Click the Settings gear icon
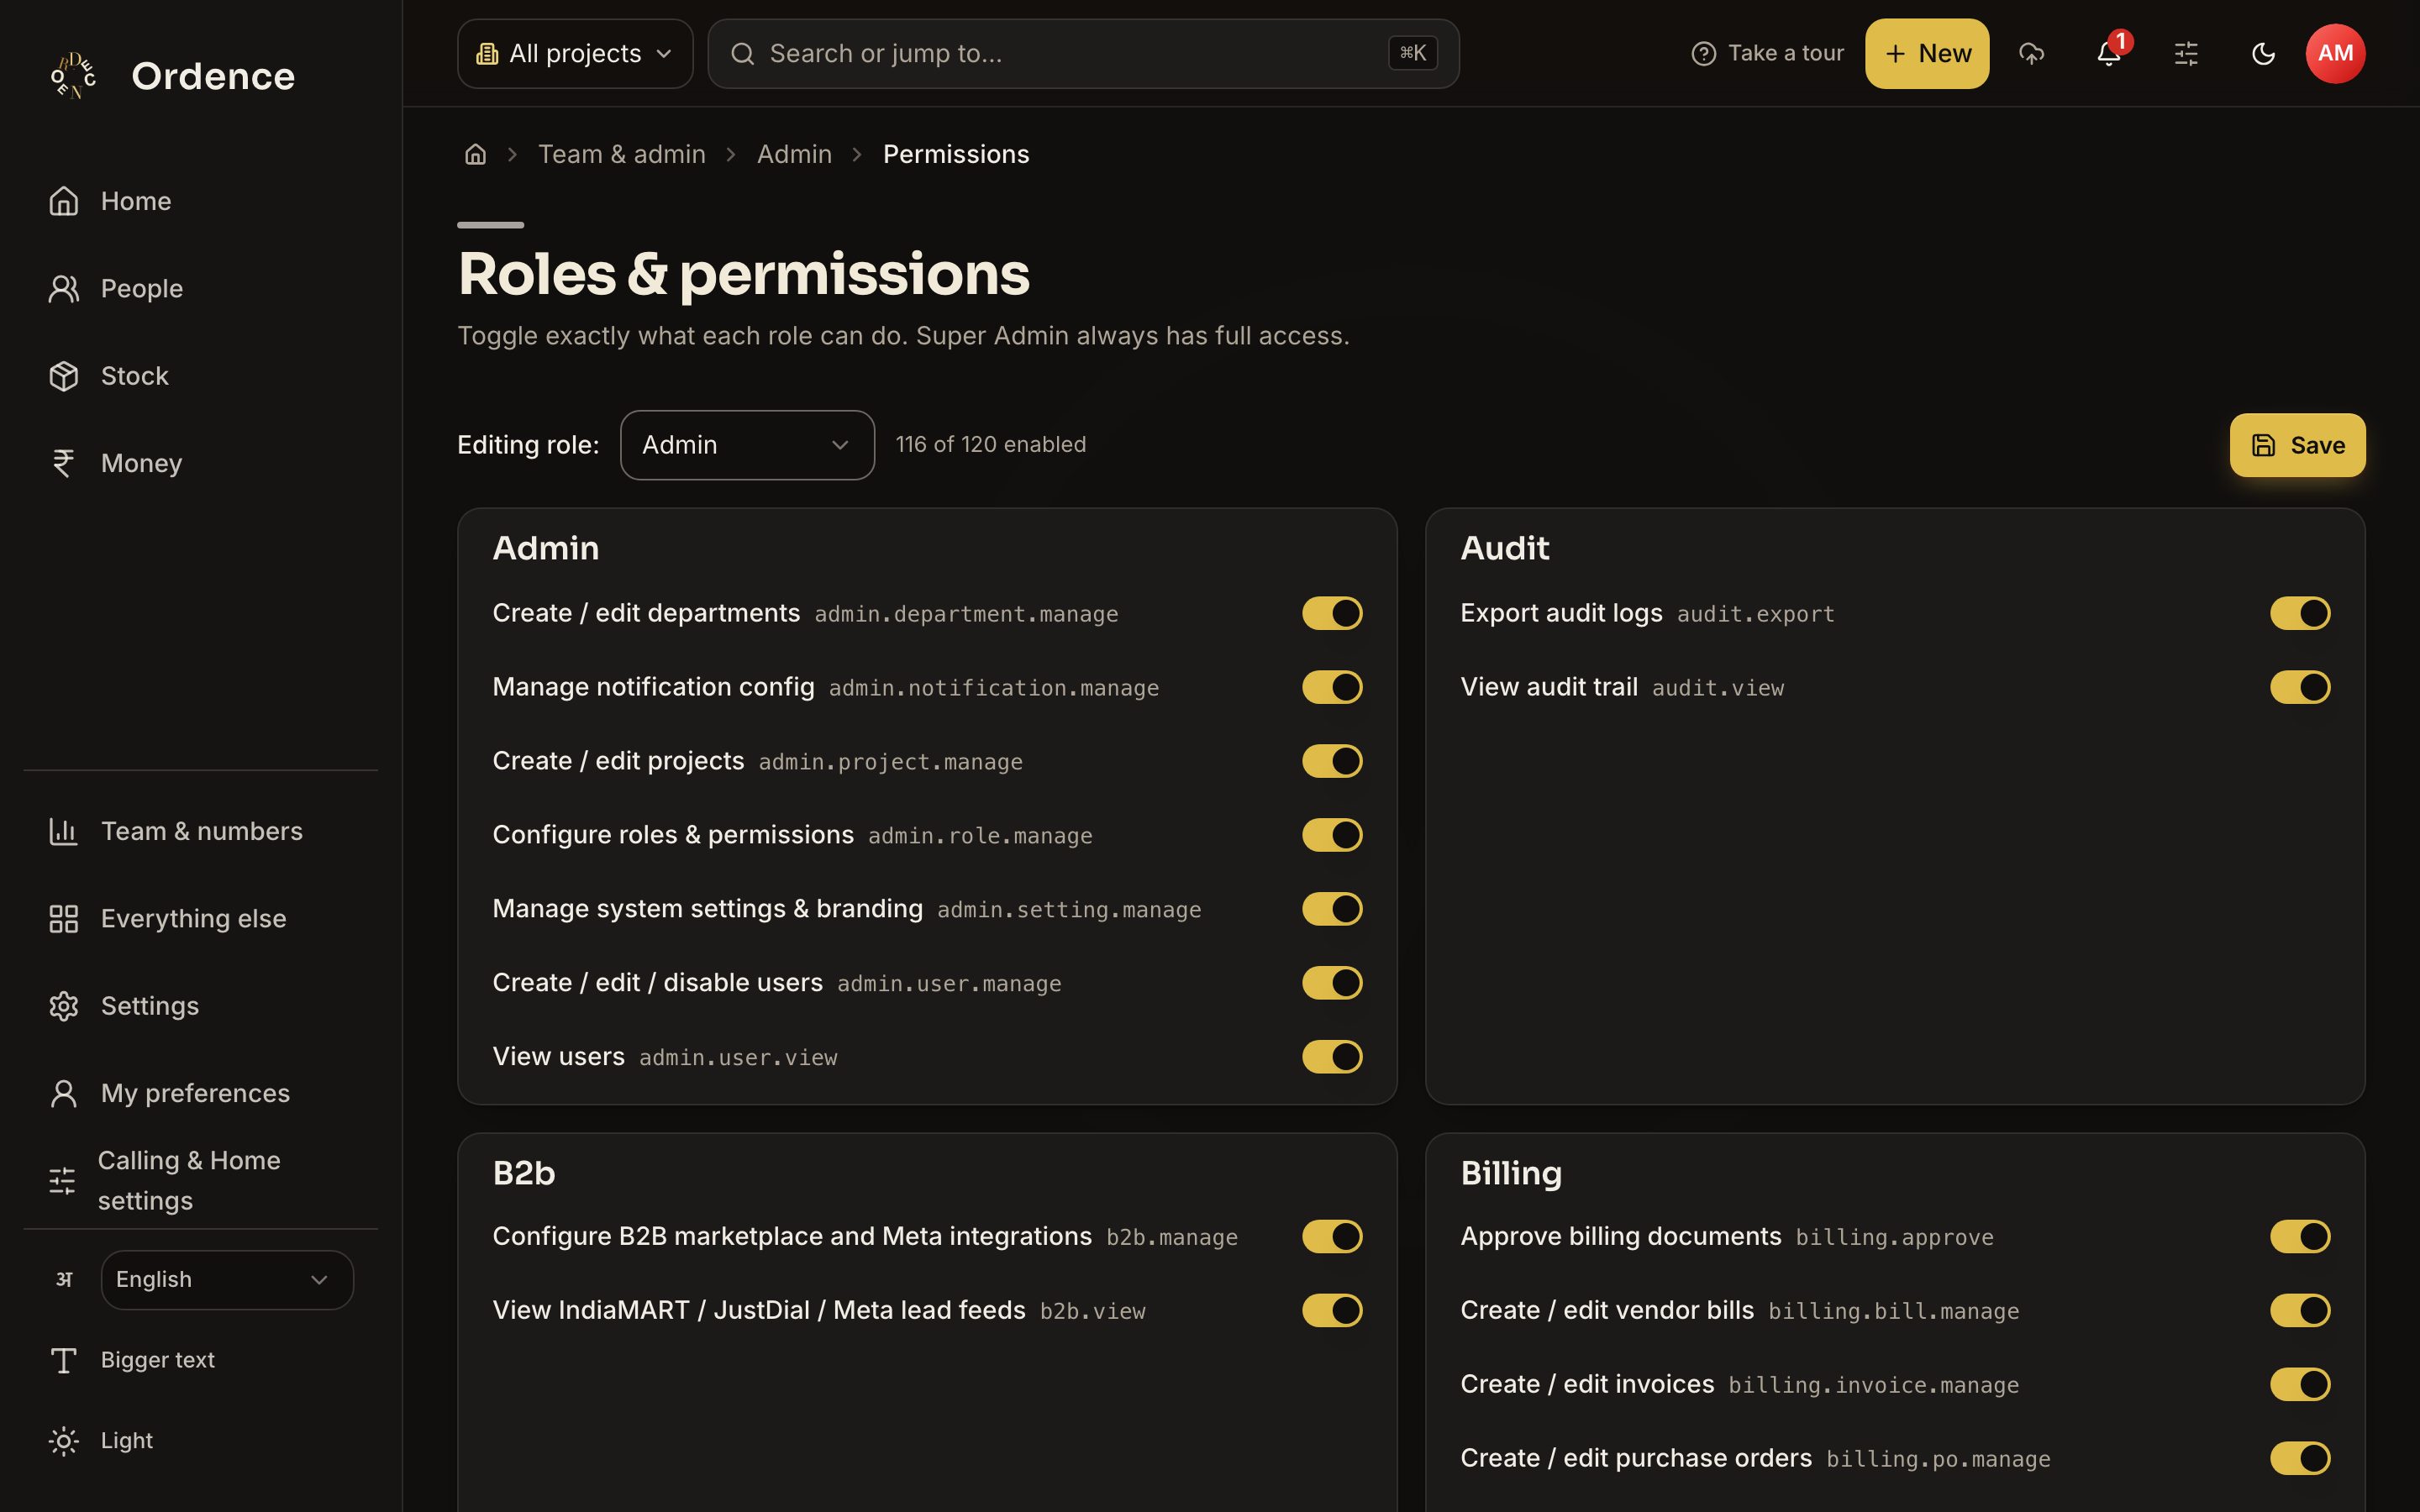Viewport: 2420px width, 1512px height. 64,1006
